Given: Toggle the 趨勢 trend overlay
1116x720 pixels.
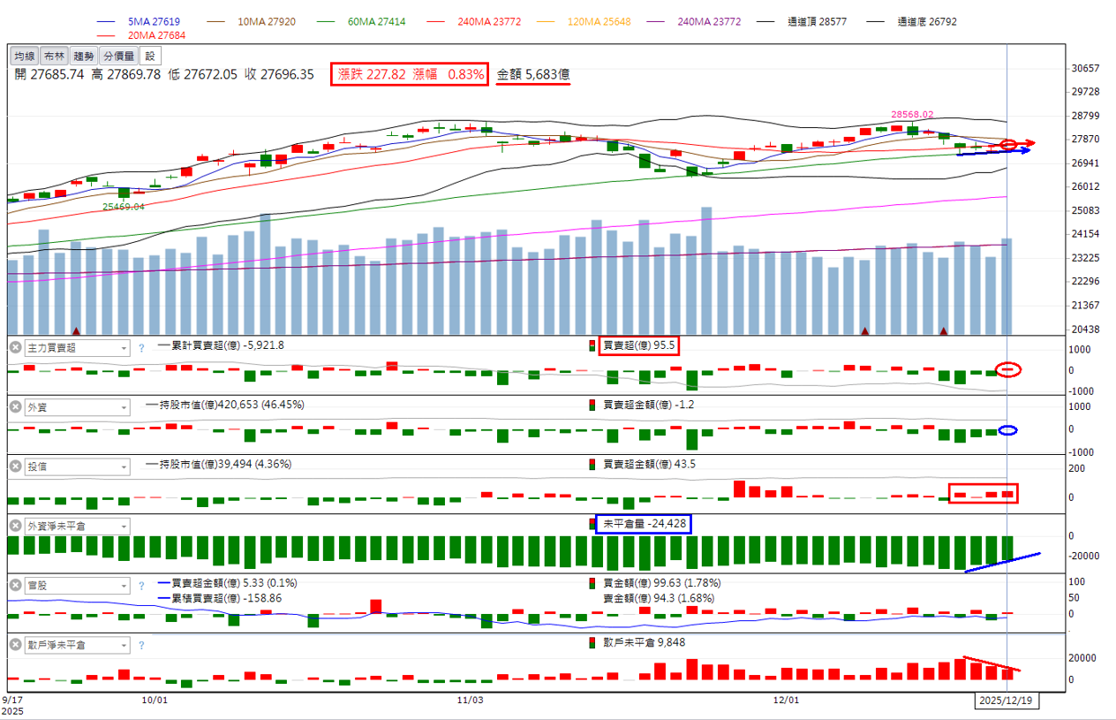Looking at the screenshot, I should pyautogui.click(x=83, y=56).
